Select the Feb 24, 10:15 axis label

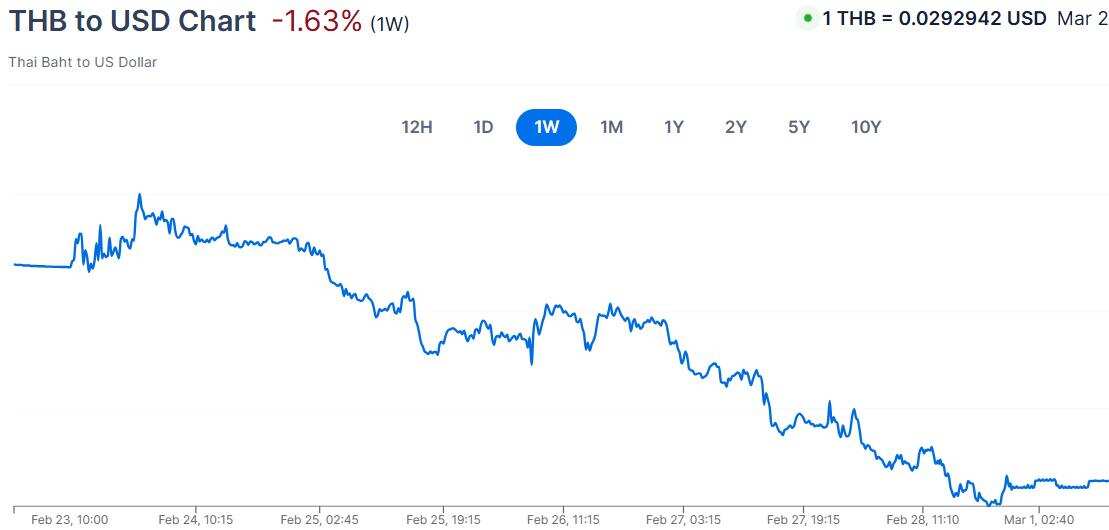click(195, 520)
